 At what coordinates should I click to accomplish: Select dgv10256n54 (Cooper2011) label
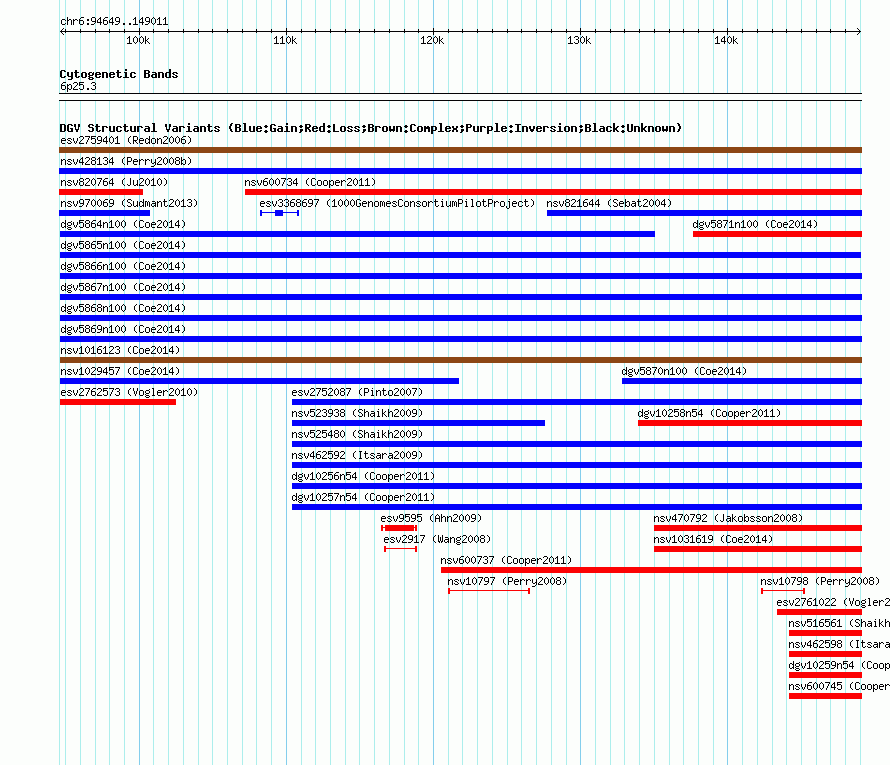pyautogui.click(x=363, y=476)
